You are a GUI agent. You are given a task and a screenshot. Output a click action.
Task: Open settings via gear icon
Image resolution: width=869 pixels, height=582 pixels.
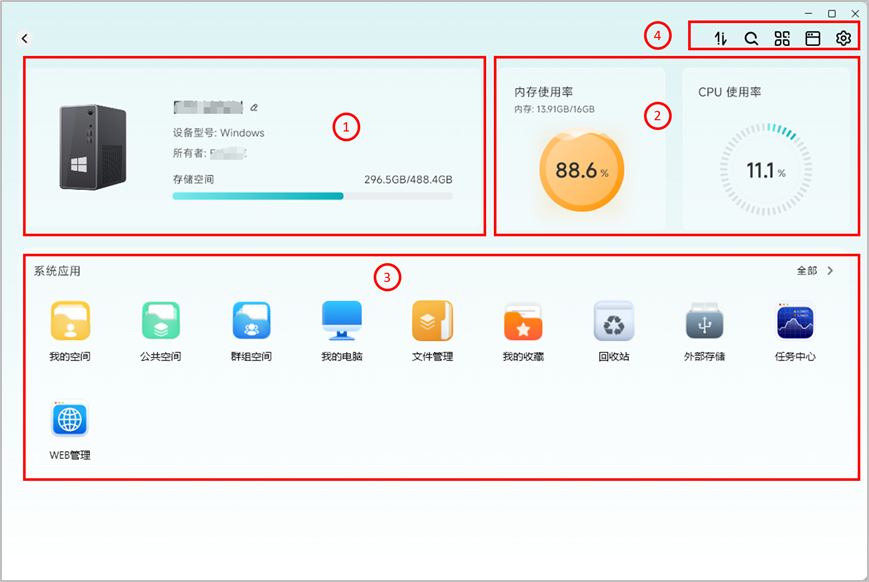pos(844,38)
